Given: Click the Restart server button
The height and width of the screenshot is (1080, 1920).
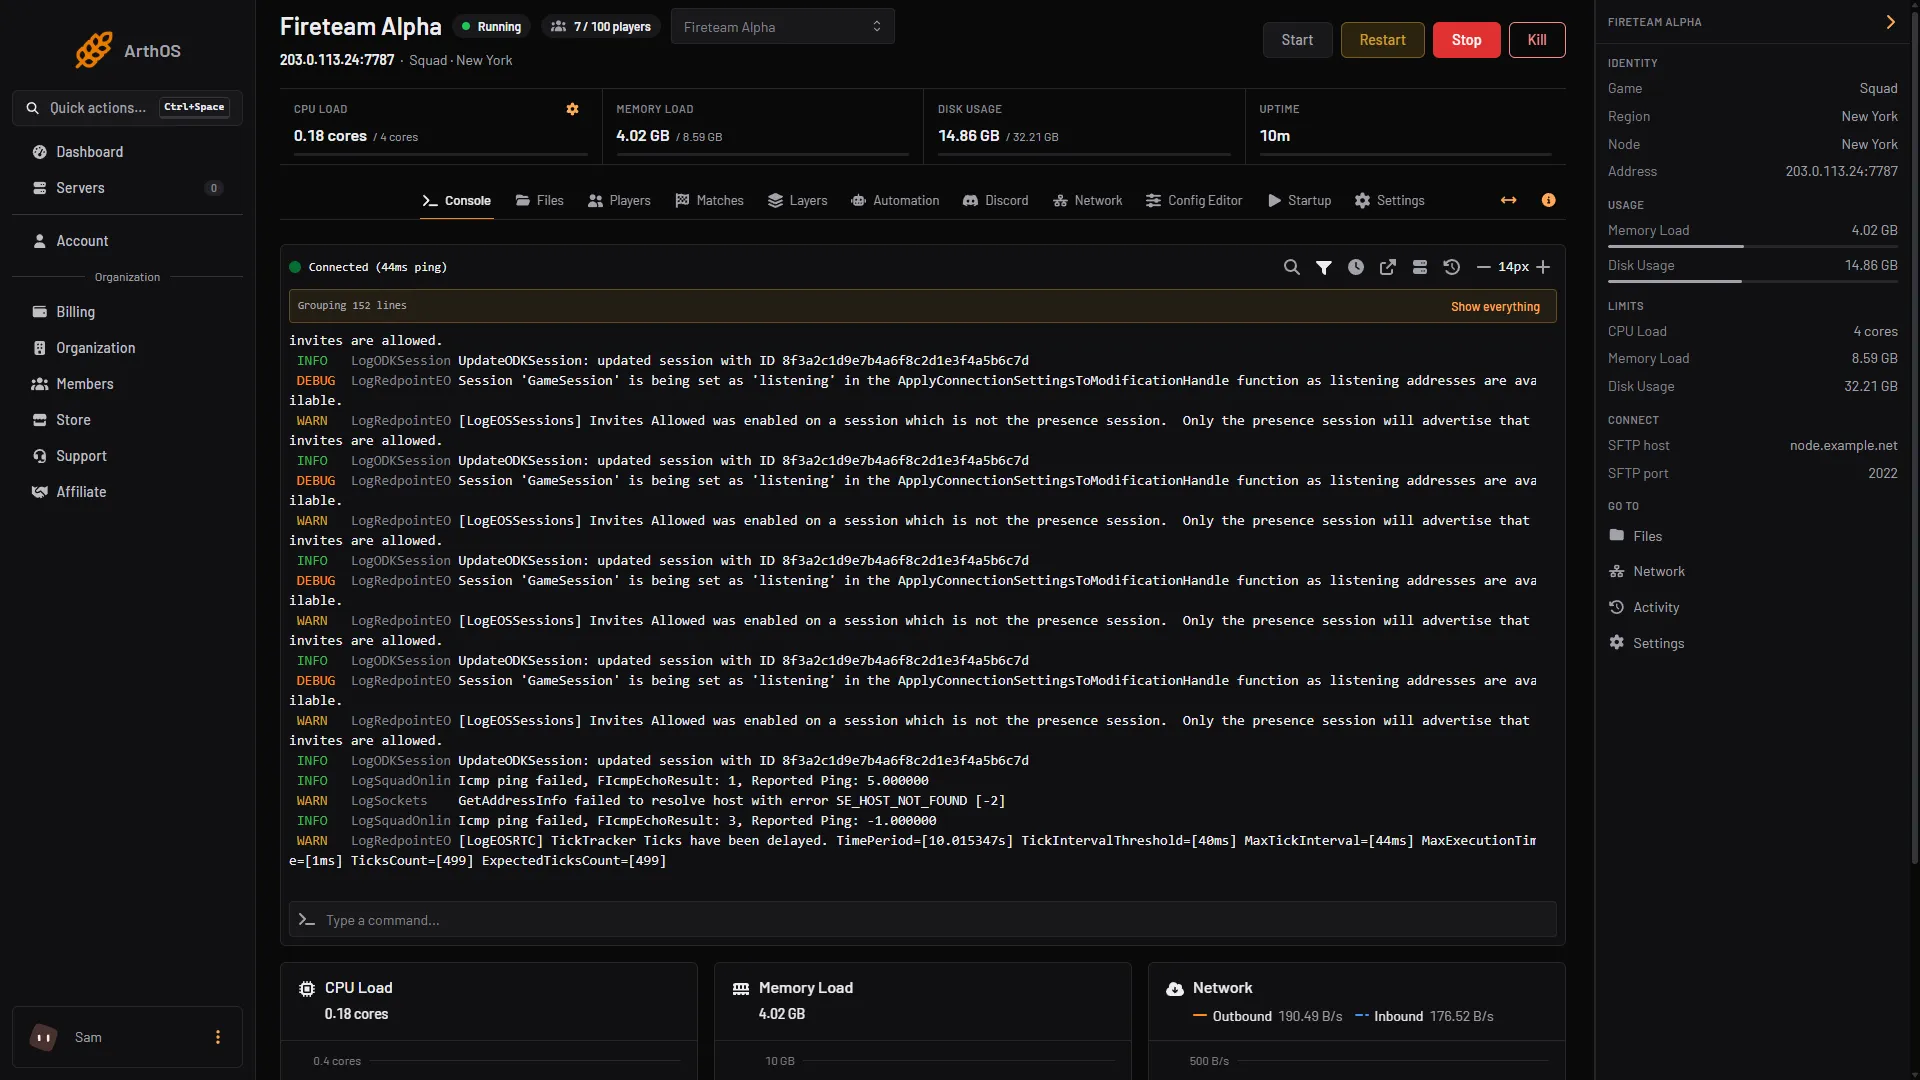Looking at the screenshot, I should tap(1382, 40).
